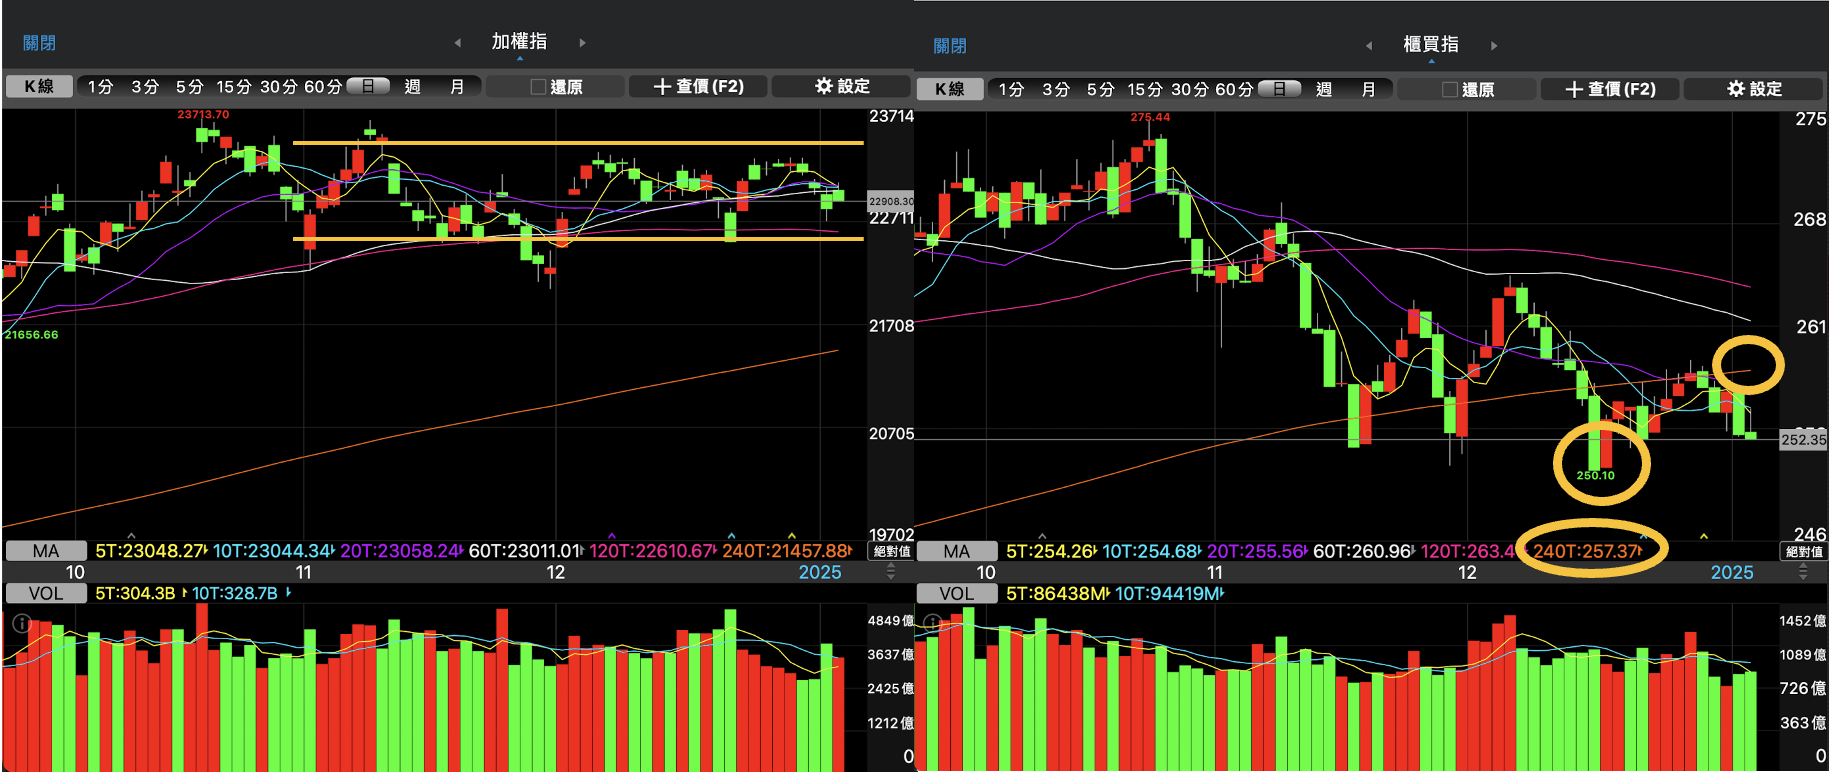Screen dimensions: 1832x772
Task: Expand 櫃買指 symbol title dropdown
Action: click(x=1431, y=46)
